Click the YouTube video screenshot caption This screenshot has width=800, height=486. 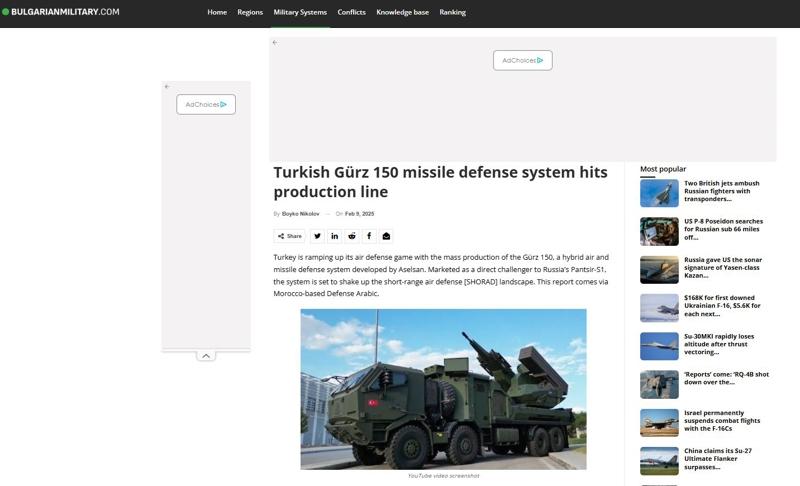[x=443, y=476]
